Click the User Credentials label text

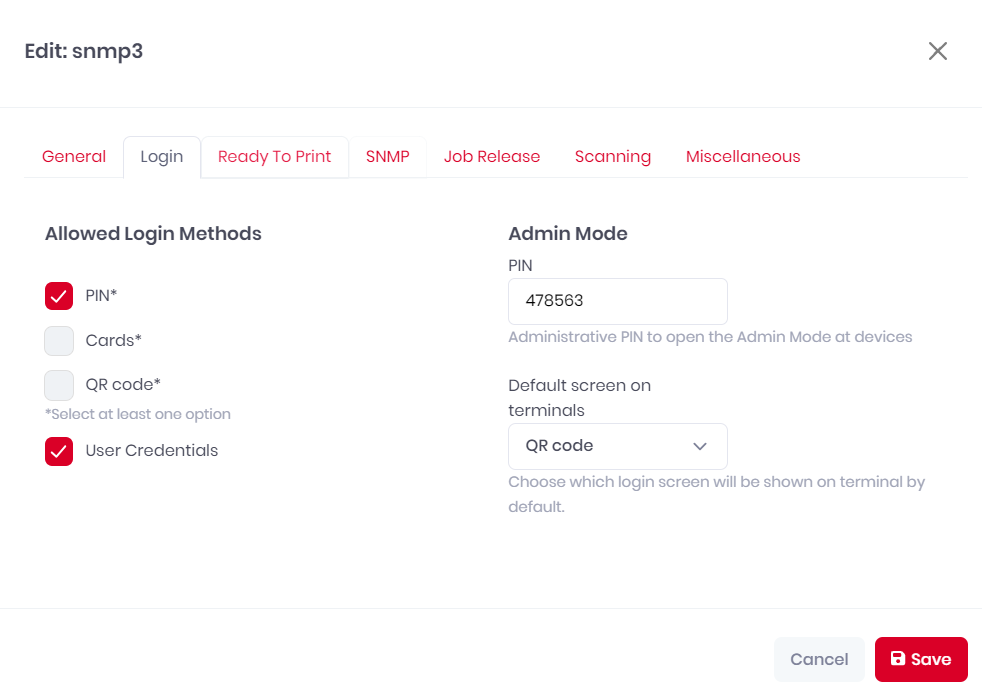coord(152,451)
